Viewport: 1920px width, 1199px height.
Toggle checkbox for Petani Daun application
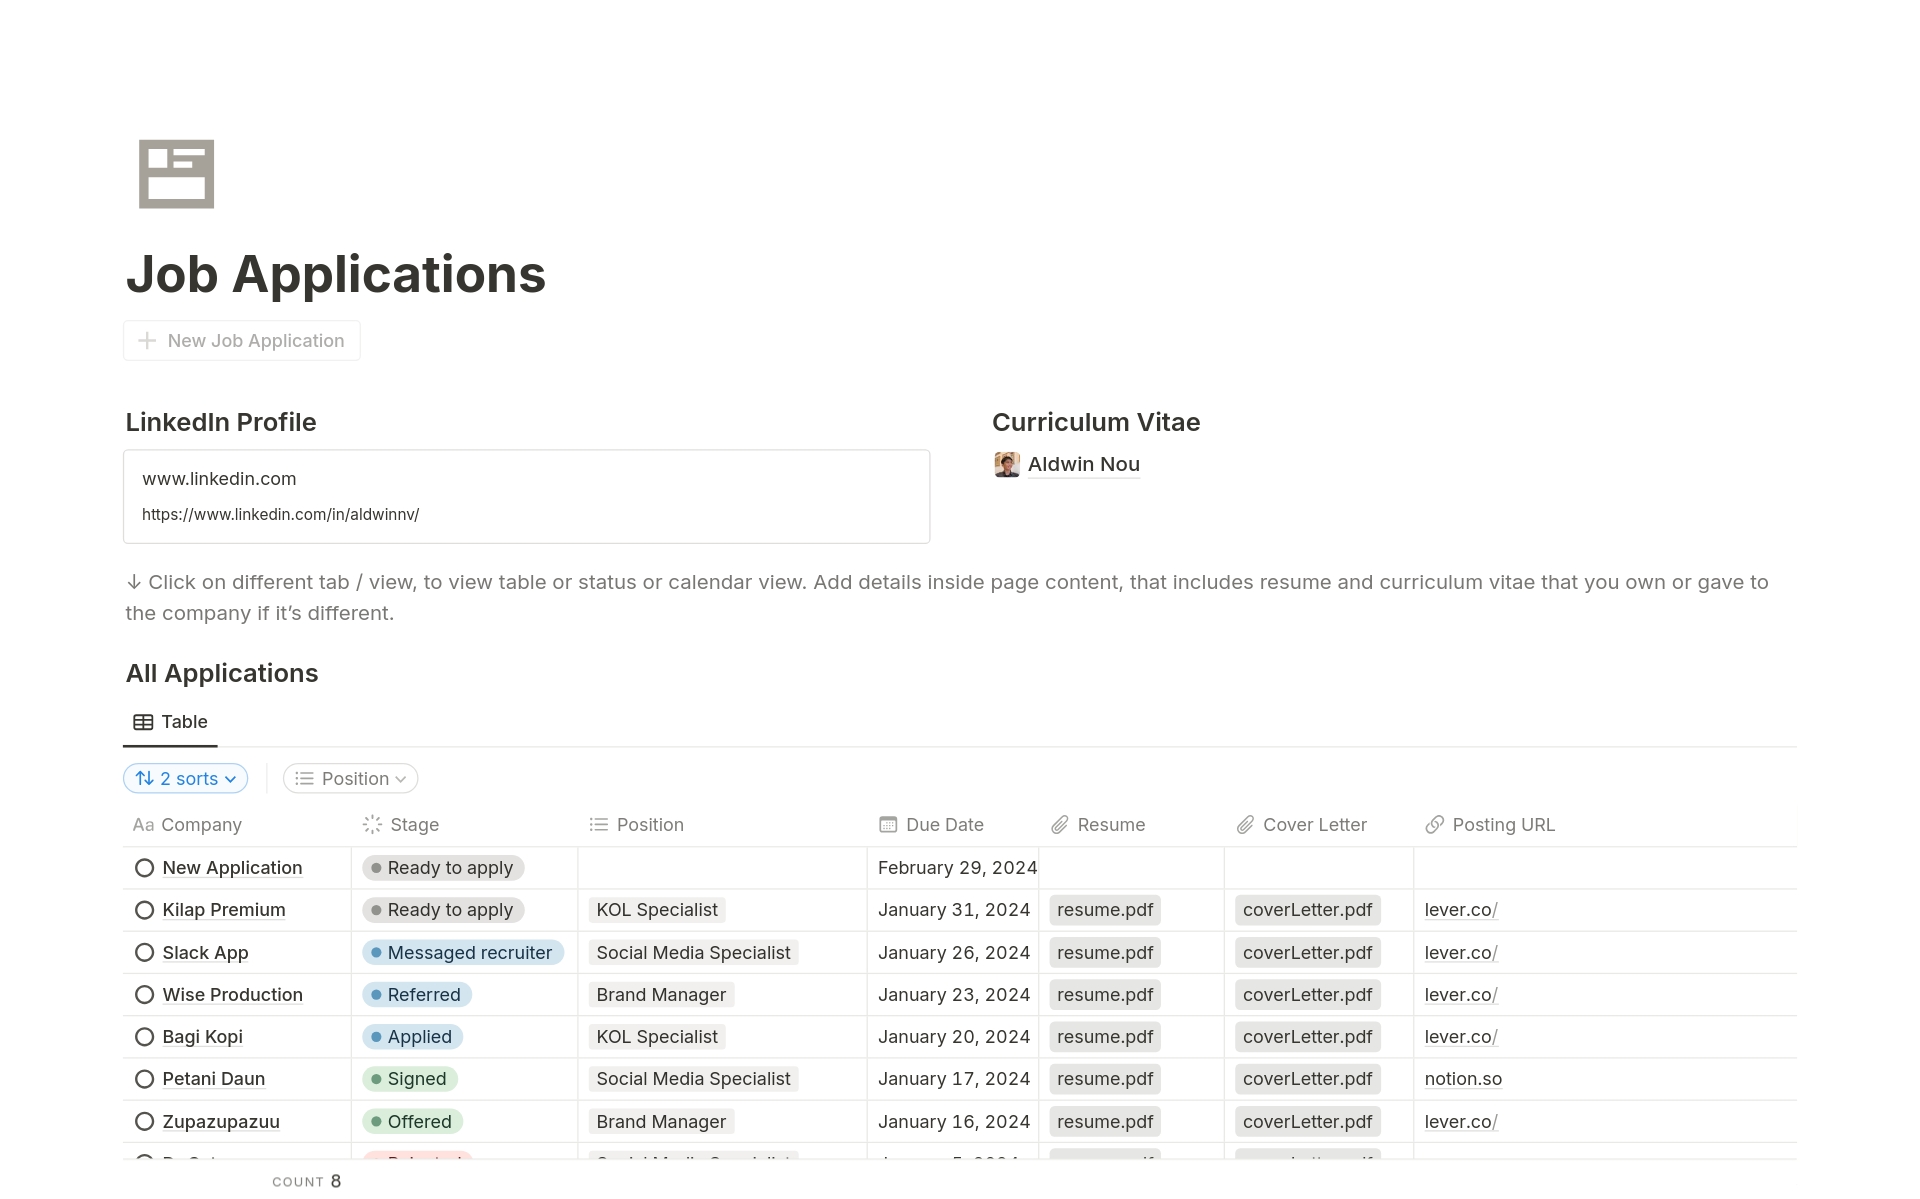[x=145, y=1079]
